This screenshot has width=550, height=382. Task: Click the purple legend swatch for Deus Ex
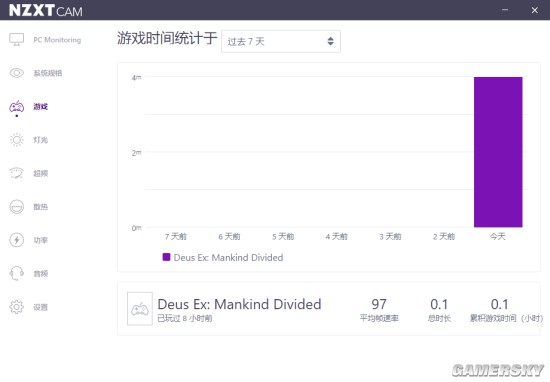166,257
